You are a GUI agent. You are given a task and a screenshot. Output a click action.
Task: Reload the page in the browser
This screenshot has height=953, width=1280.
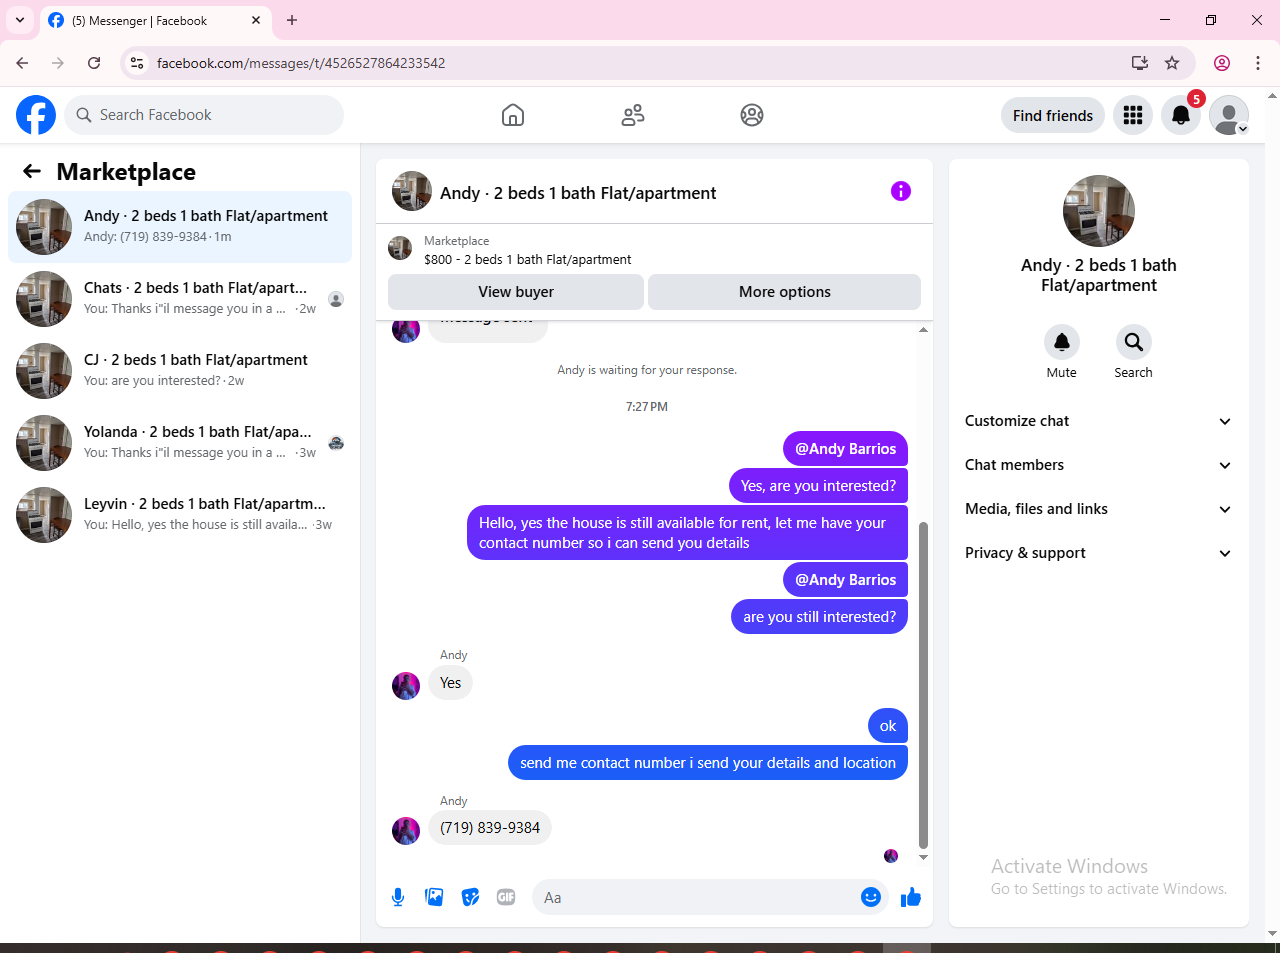[x=94, y=63]
